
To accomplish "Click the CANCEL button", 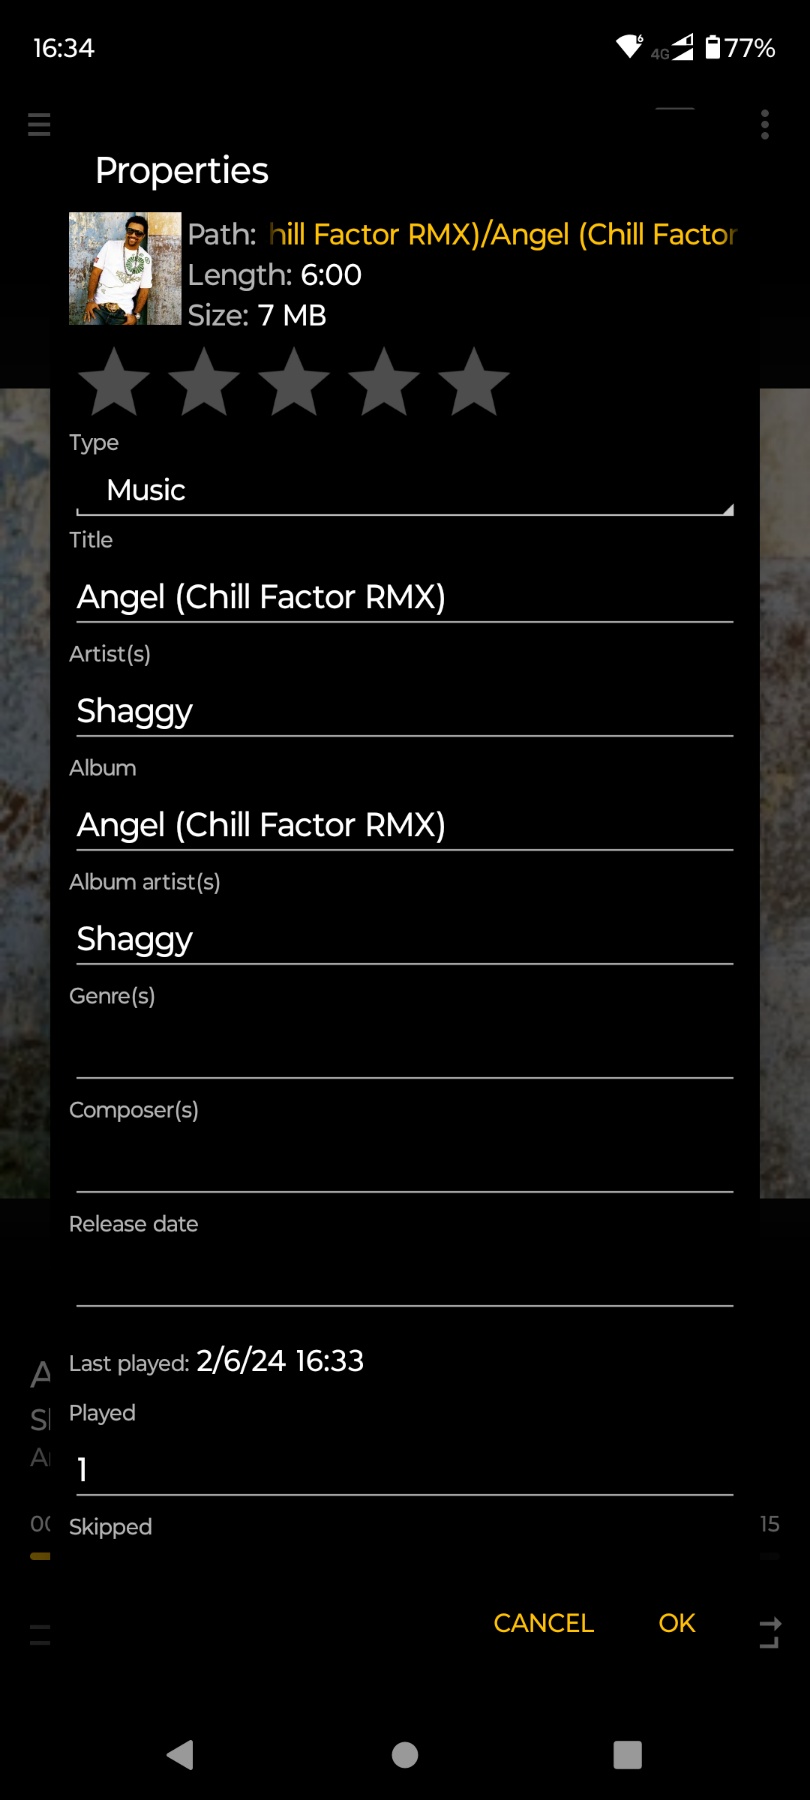I will click(x=543, y=1623).
